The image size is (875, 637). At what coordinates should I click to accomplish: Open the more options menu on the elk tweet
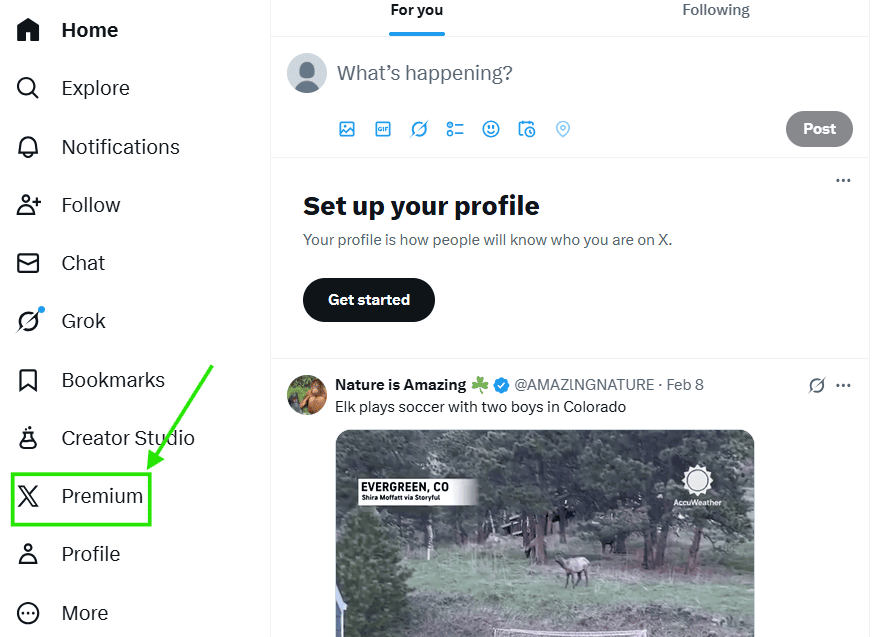(844, 385)
